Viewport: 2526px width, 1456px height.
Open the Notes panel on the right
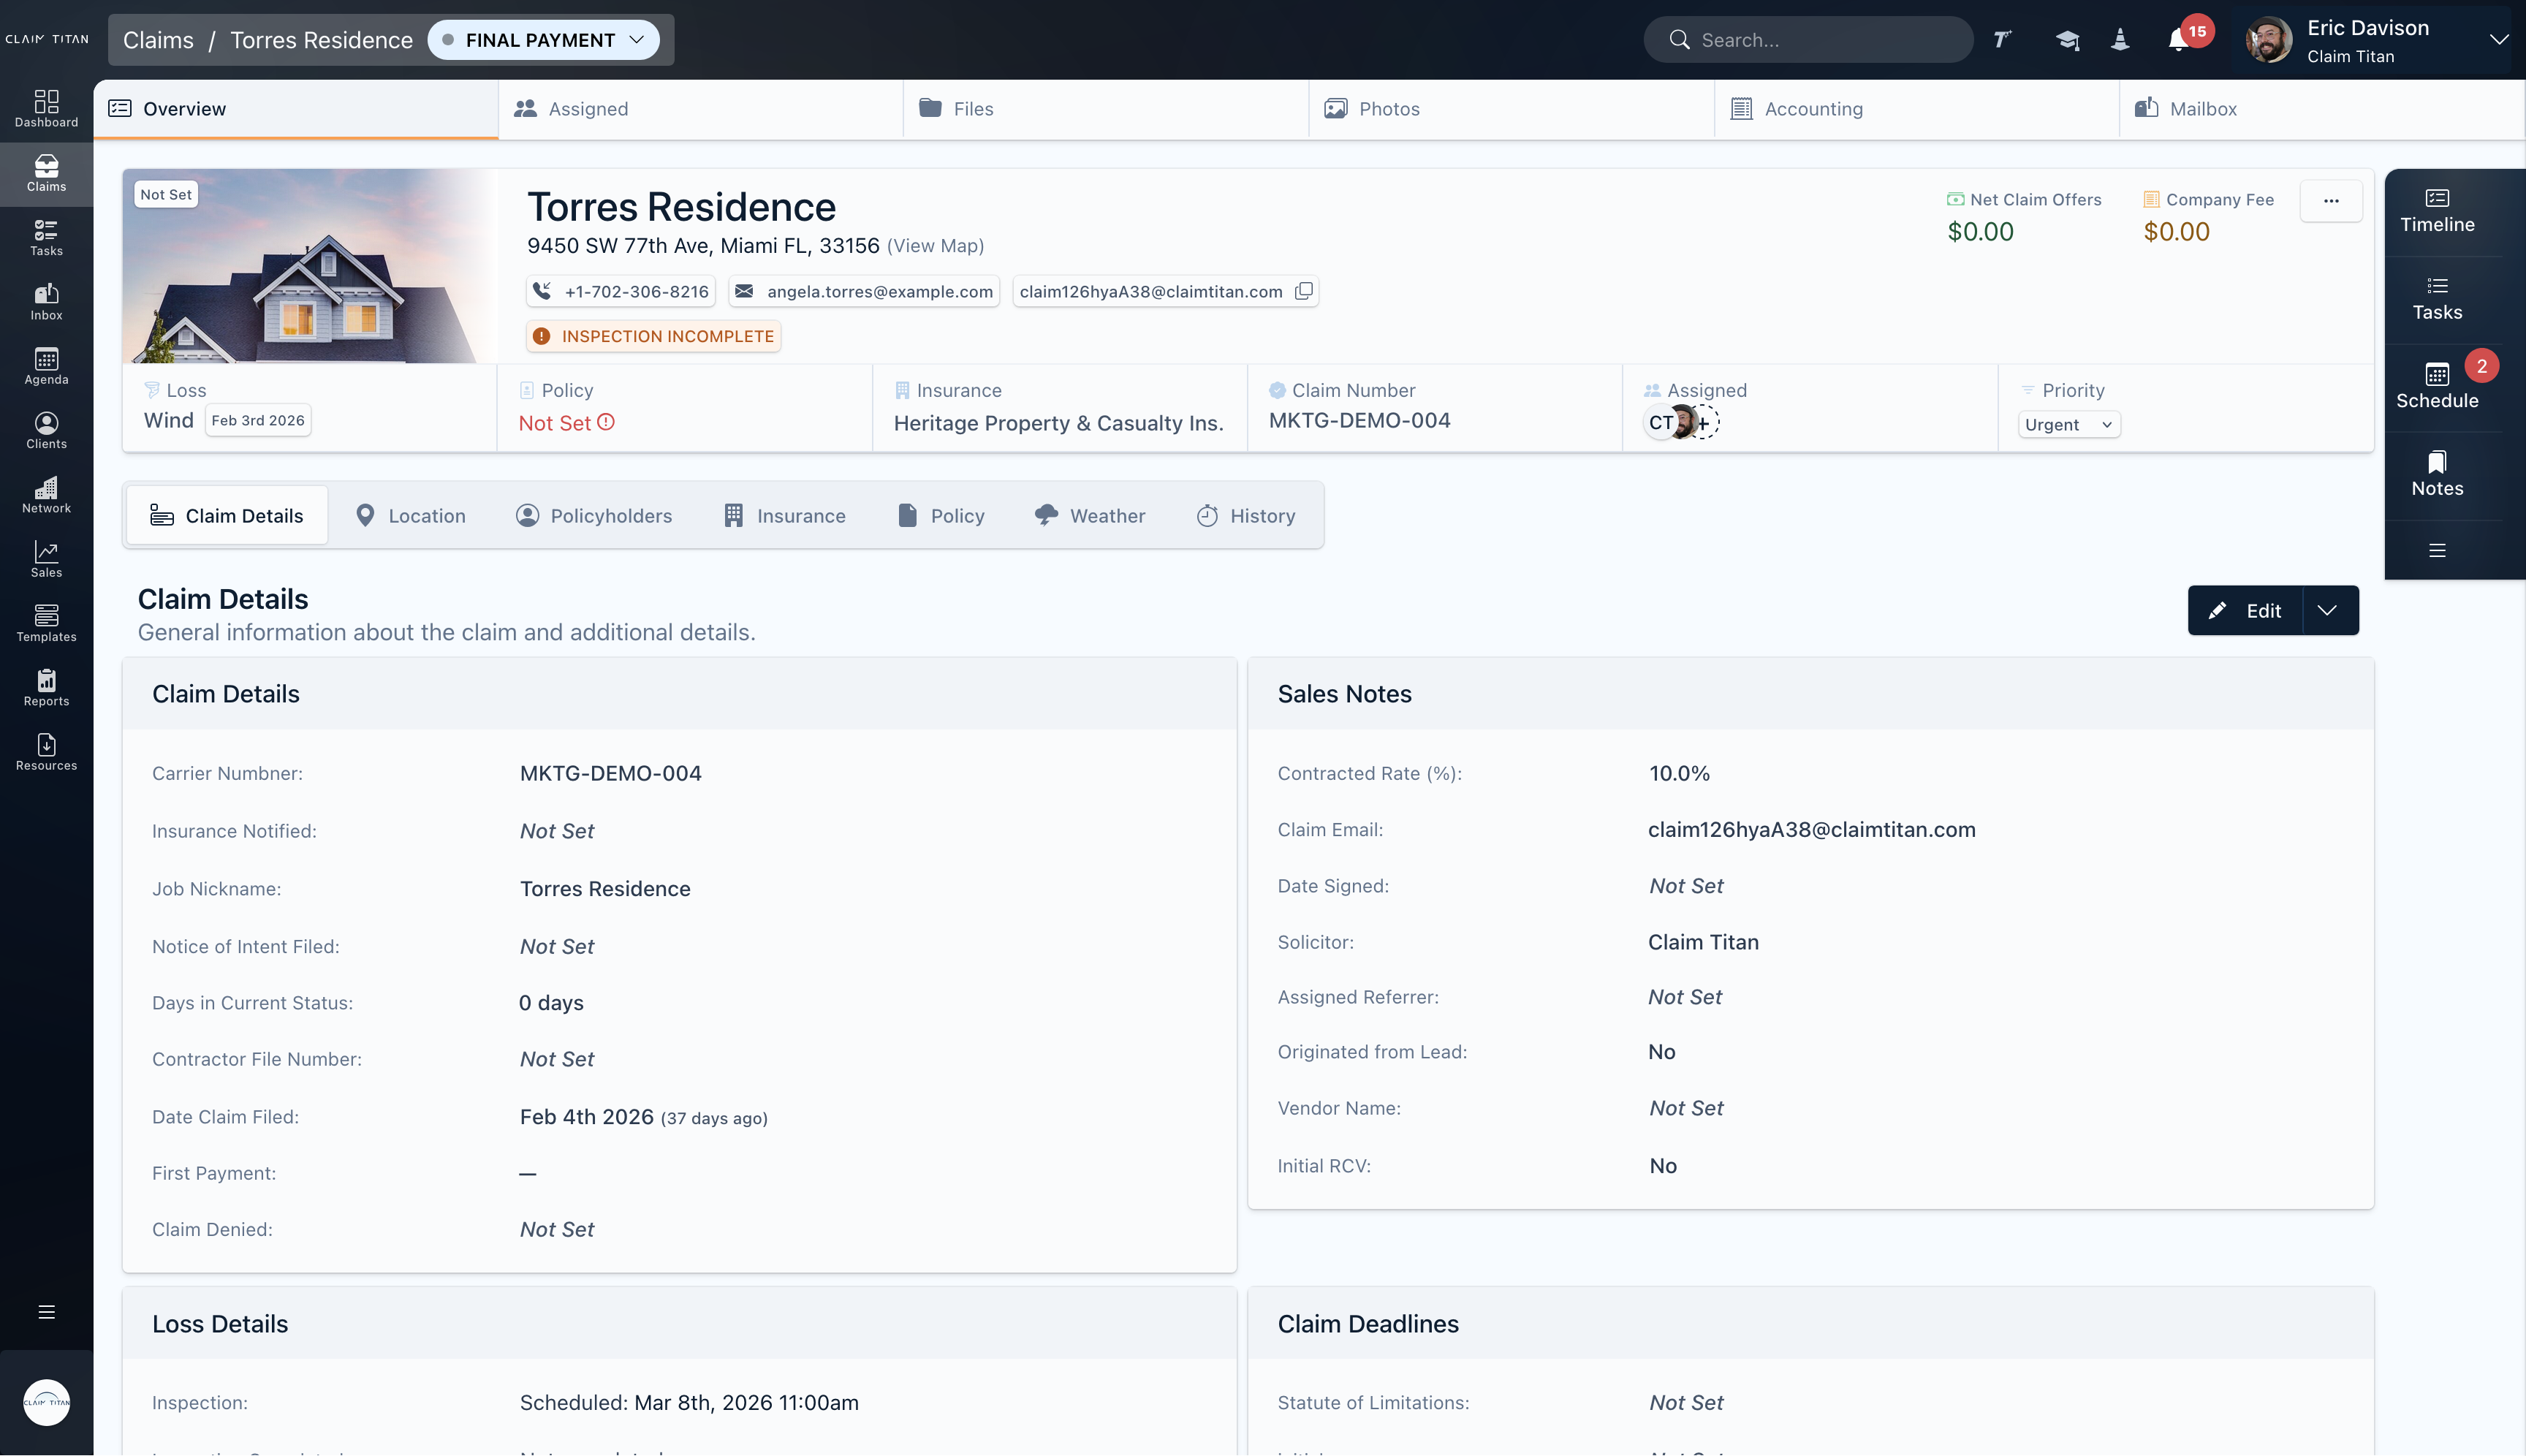[x=2438, y=473]
